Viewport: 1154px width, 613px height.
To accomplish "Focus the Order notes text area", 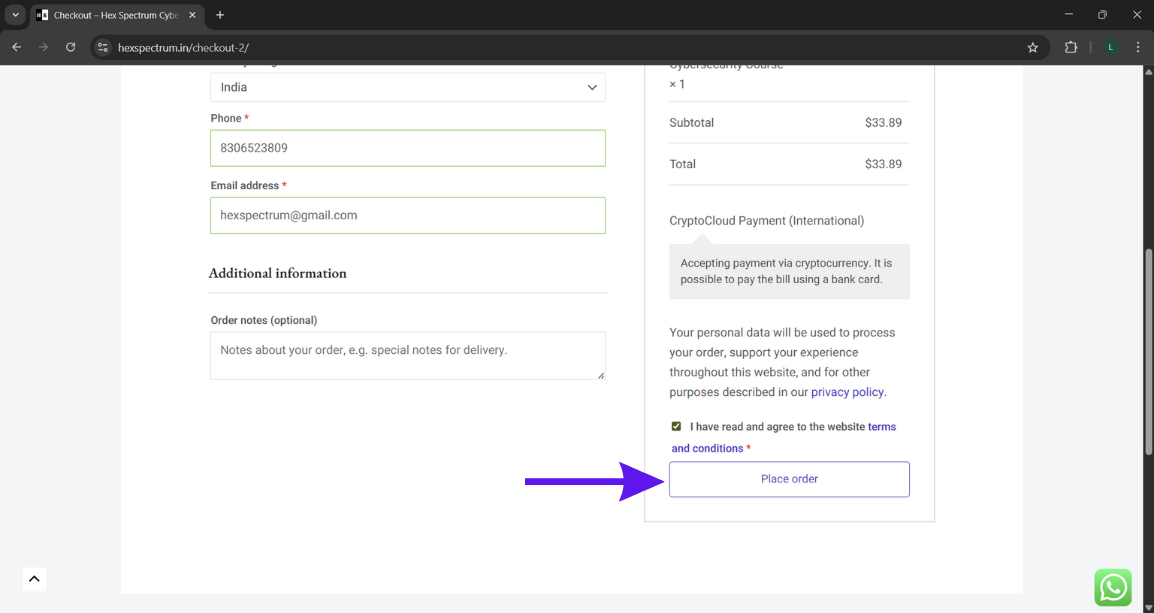I will pos(407,356).
